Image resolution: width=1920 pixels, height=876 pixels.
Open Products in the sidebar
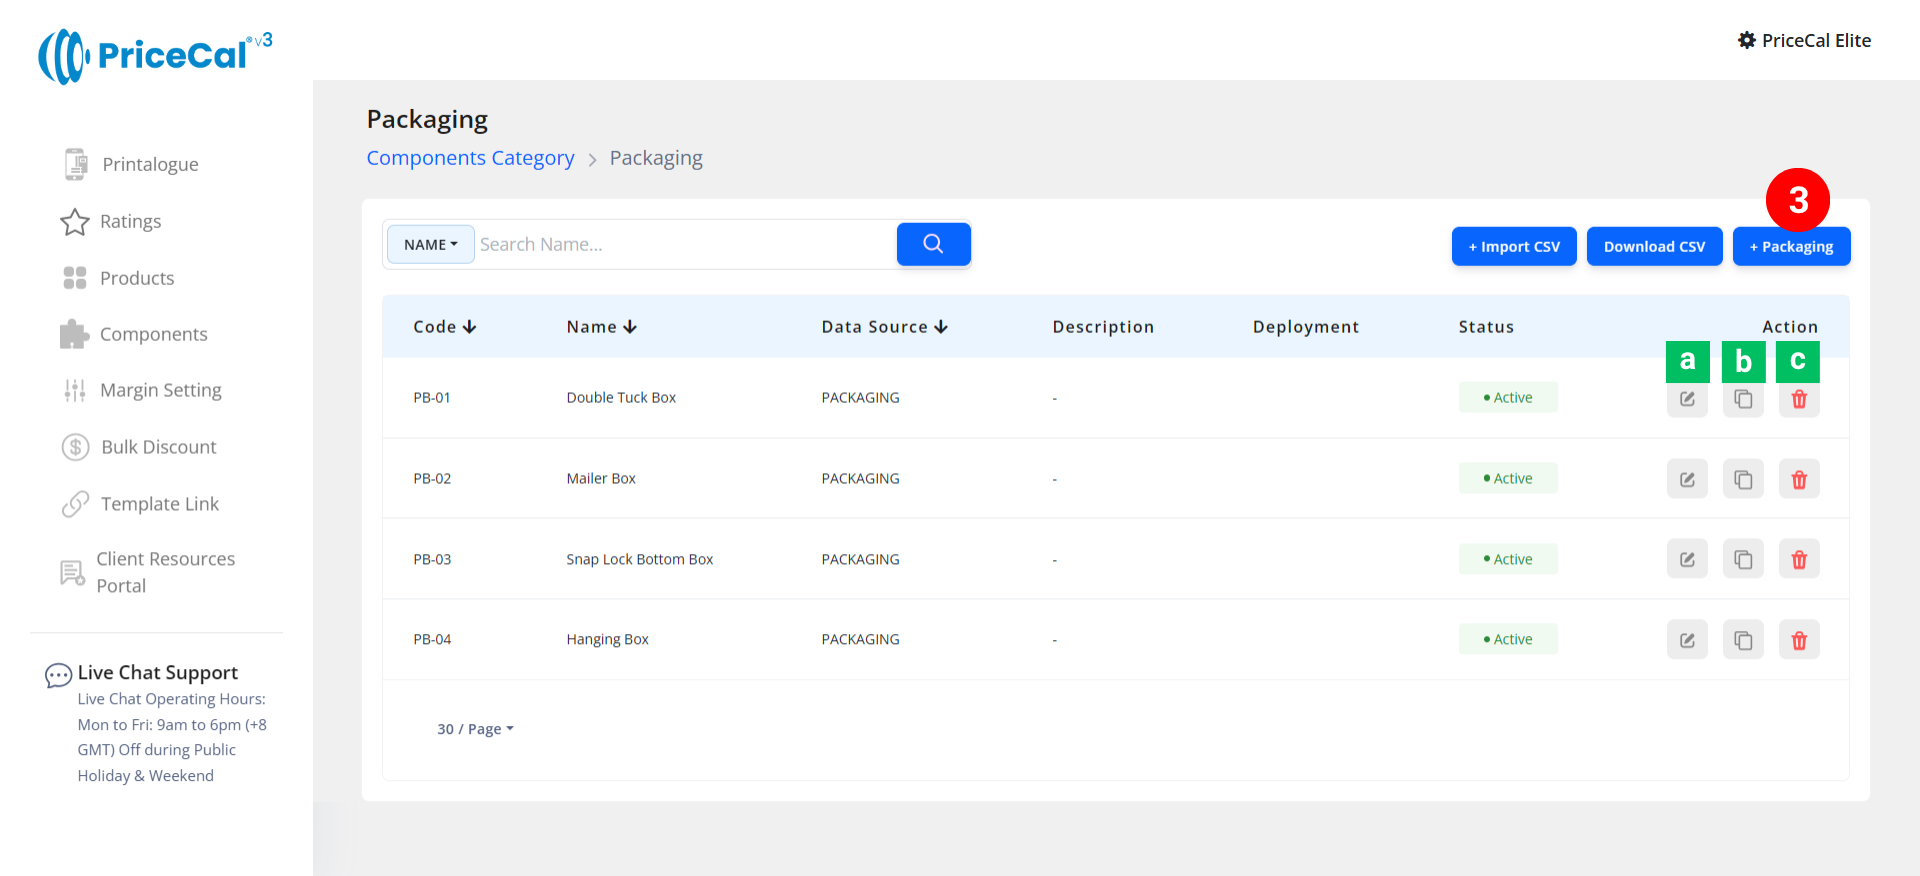tap(137, 278)
